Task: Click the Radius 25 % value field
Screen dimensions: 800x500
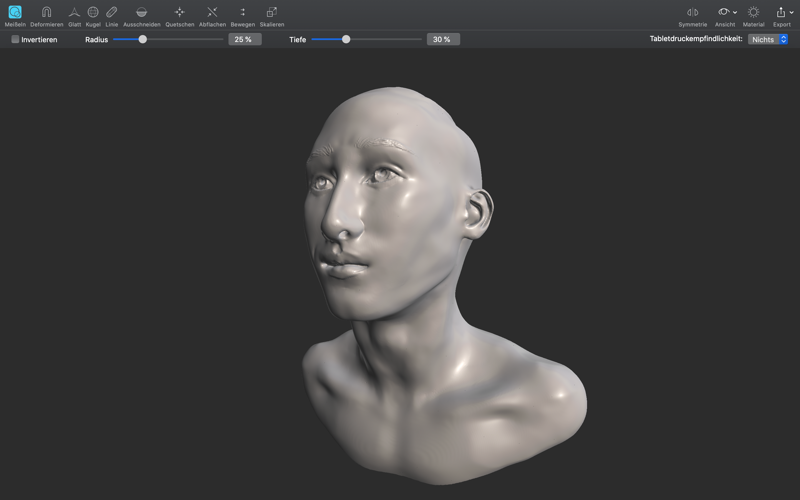Action: pos(244,39)
